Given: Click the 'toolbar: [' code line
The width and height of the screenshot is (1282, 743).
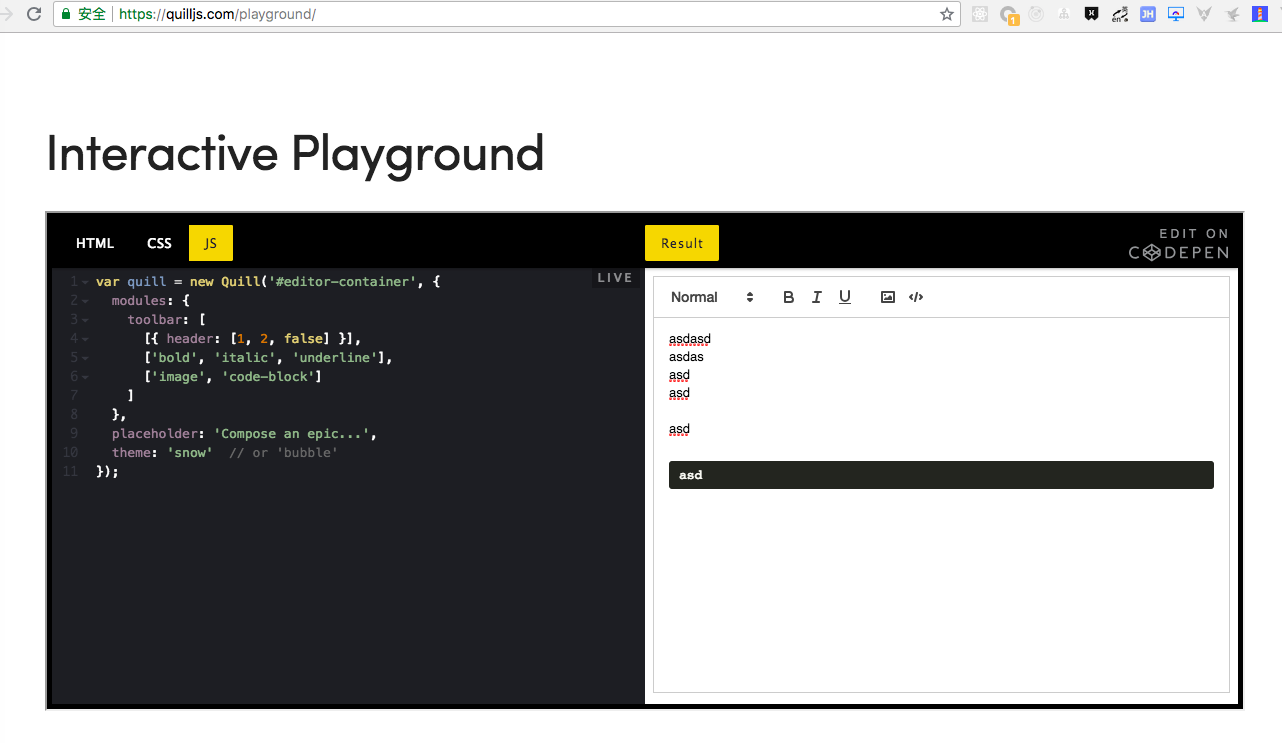Looking at the screenshot, I should pos(166,320).
